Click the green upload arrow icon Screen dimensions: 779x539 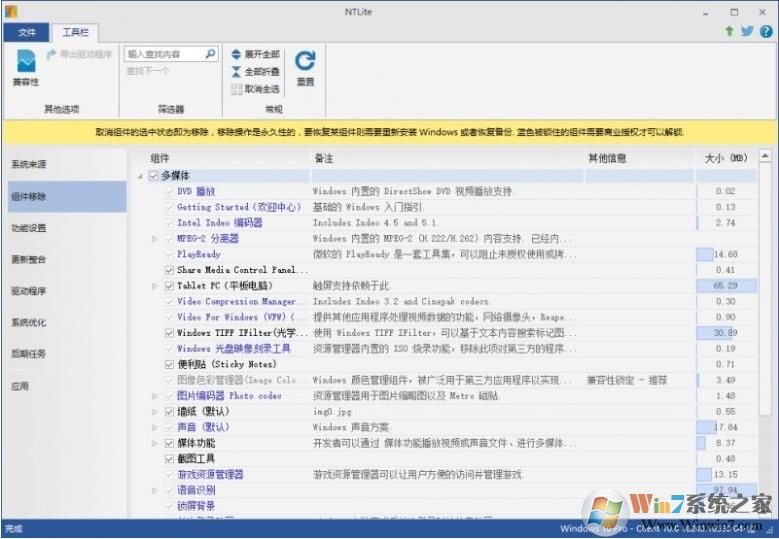(729, 31)
